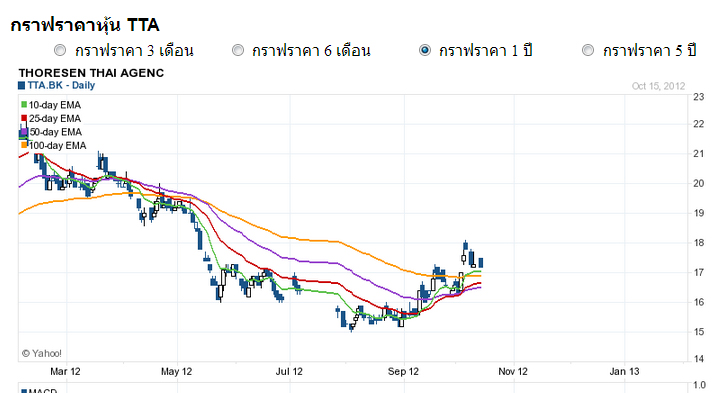The height and width of the screenshot is (393, 724).
Task: Click the 16 price axis value
Action: pos(699,302)
